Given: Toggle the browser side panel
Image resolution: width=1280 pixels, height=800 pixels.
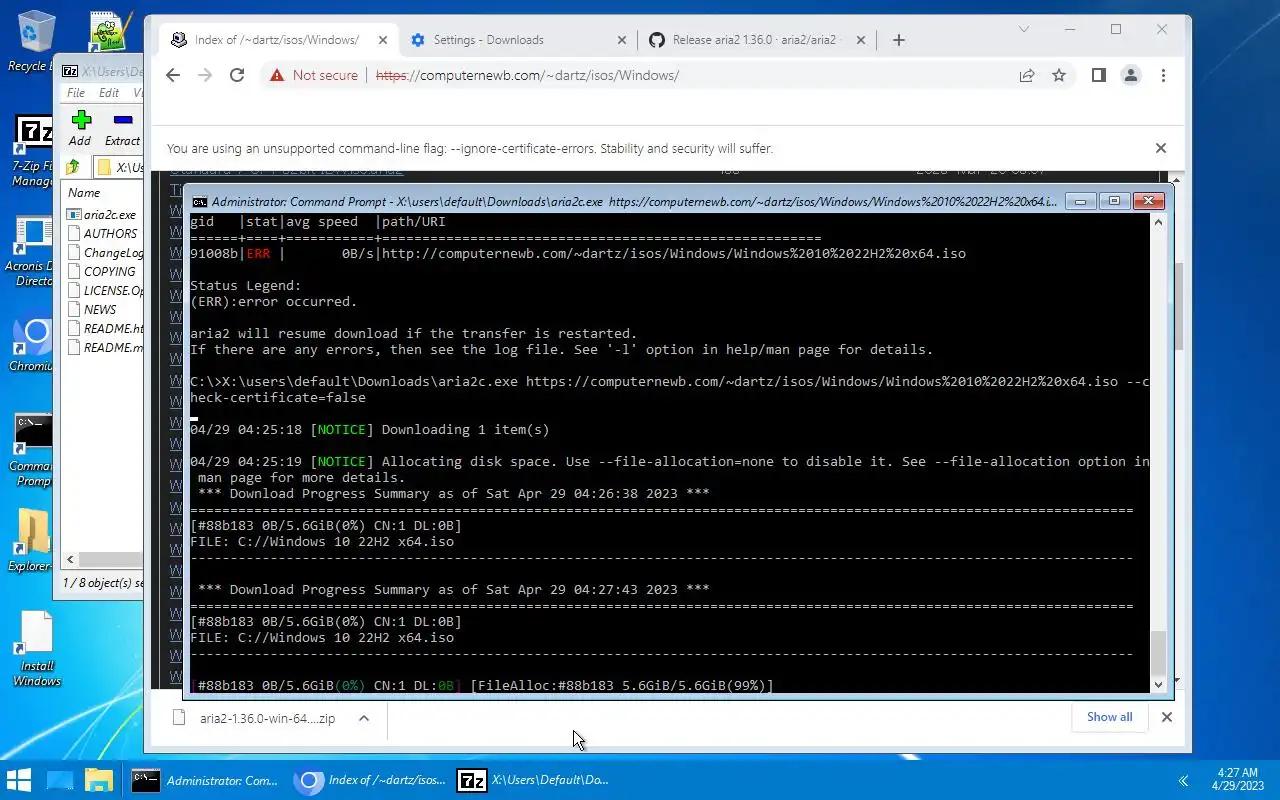Looking at the screenshot, I should click(1098, 75).
